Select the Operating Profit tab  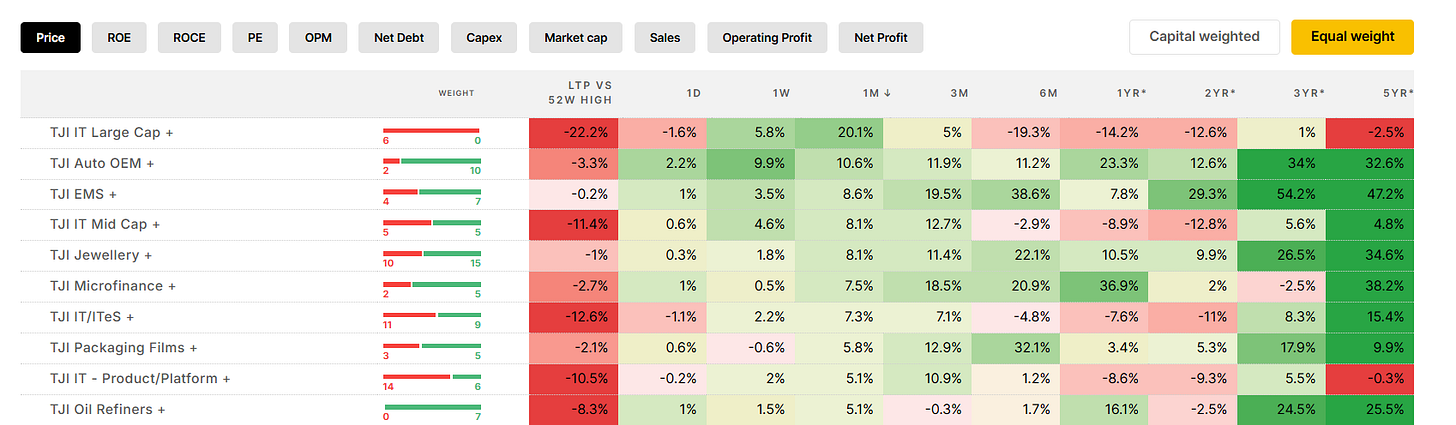tap(767, 38)
